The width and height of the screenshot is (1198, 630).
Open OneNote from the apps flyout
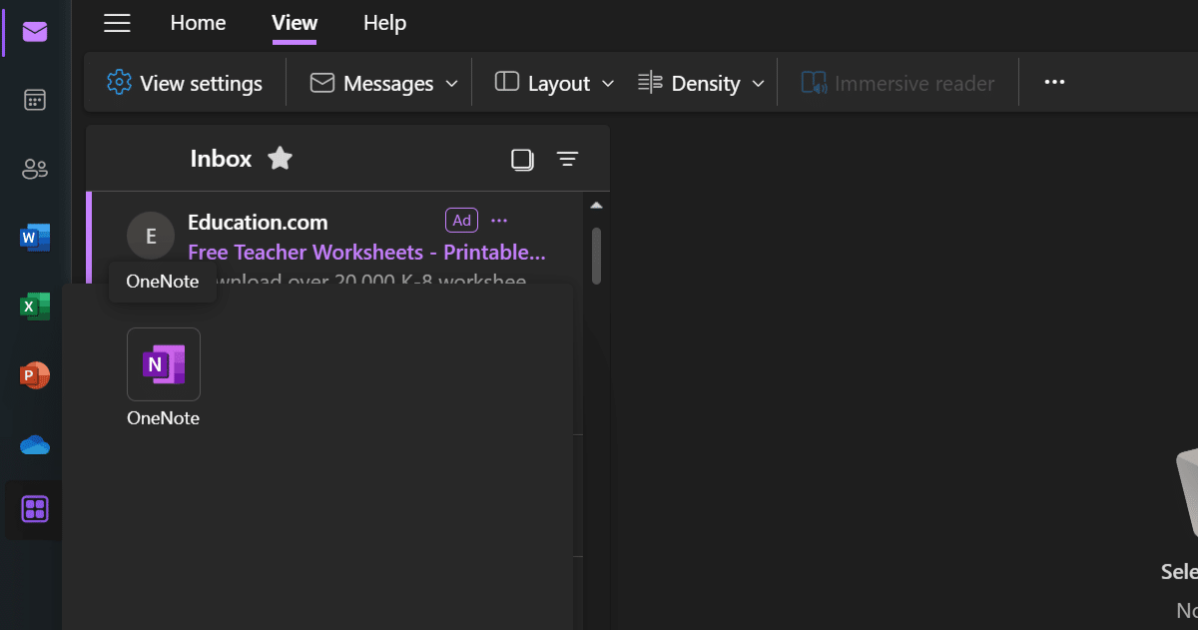pyautogui.click(x=163, y=365)
